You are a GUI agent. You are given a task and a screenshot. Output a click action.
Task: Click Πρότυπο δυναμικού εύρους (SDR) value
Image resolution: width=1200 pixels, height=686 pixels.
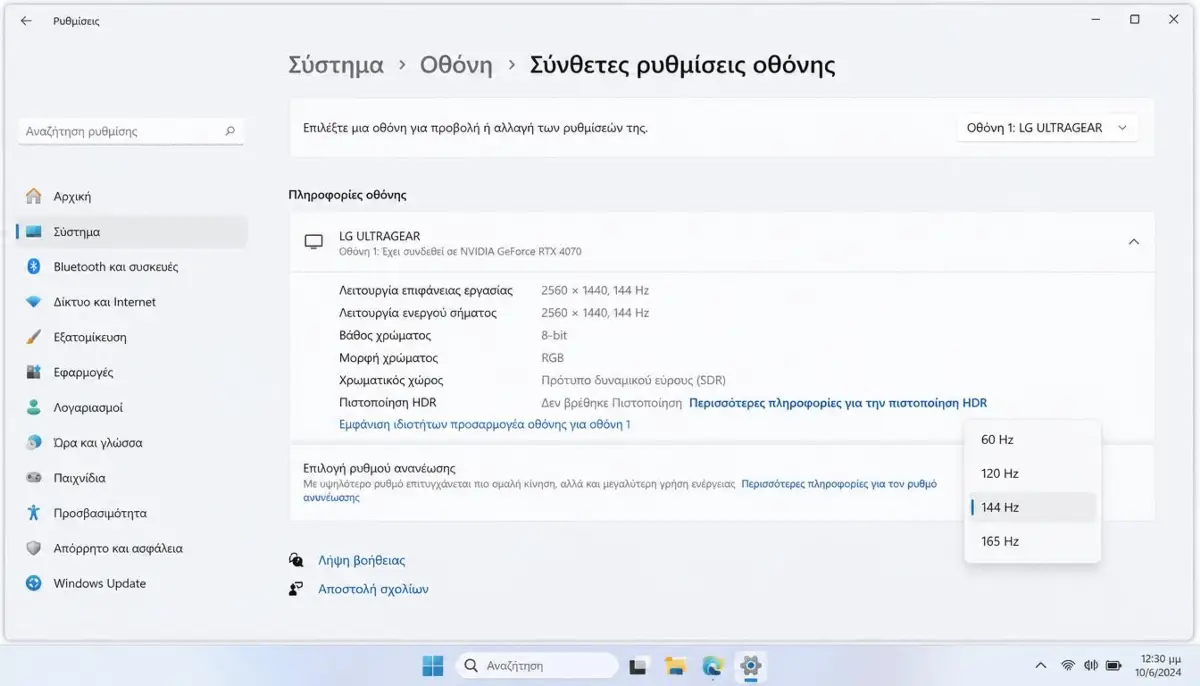click(633, 380)
